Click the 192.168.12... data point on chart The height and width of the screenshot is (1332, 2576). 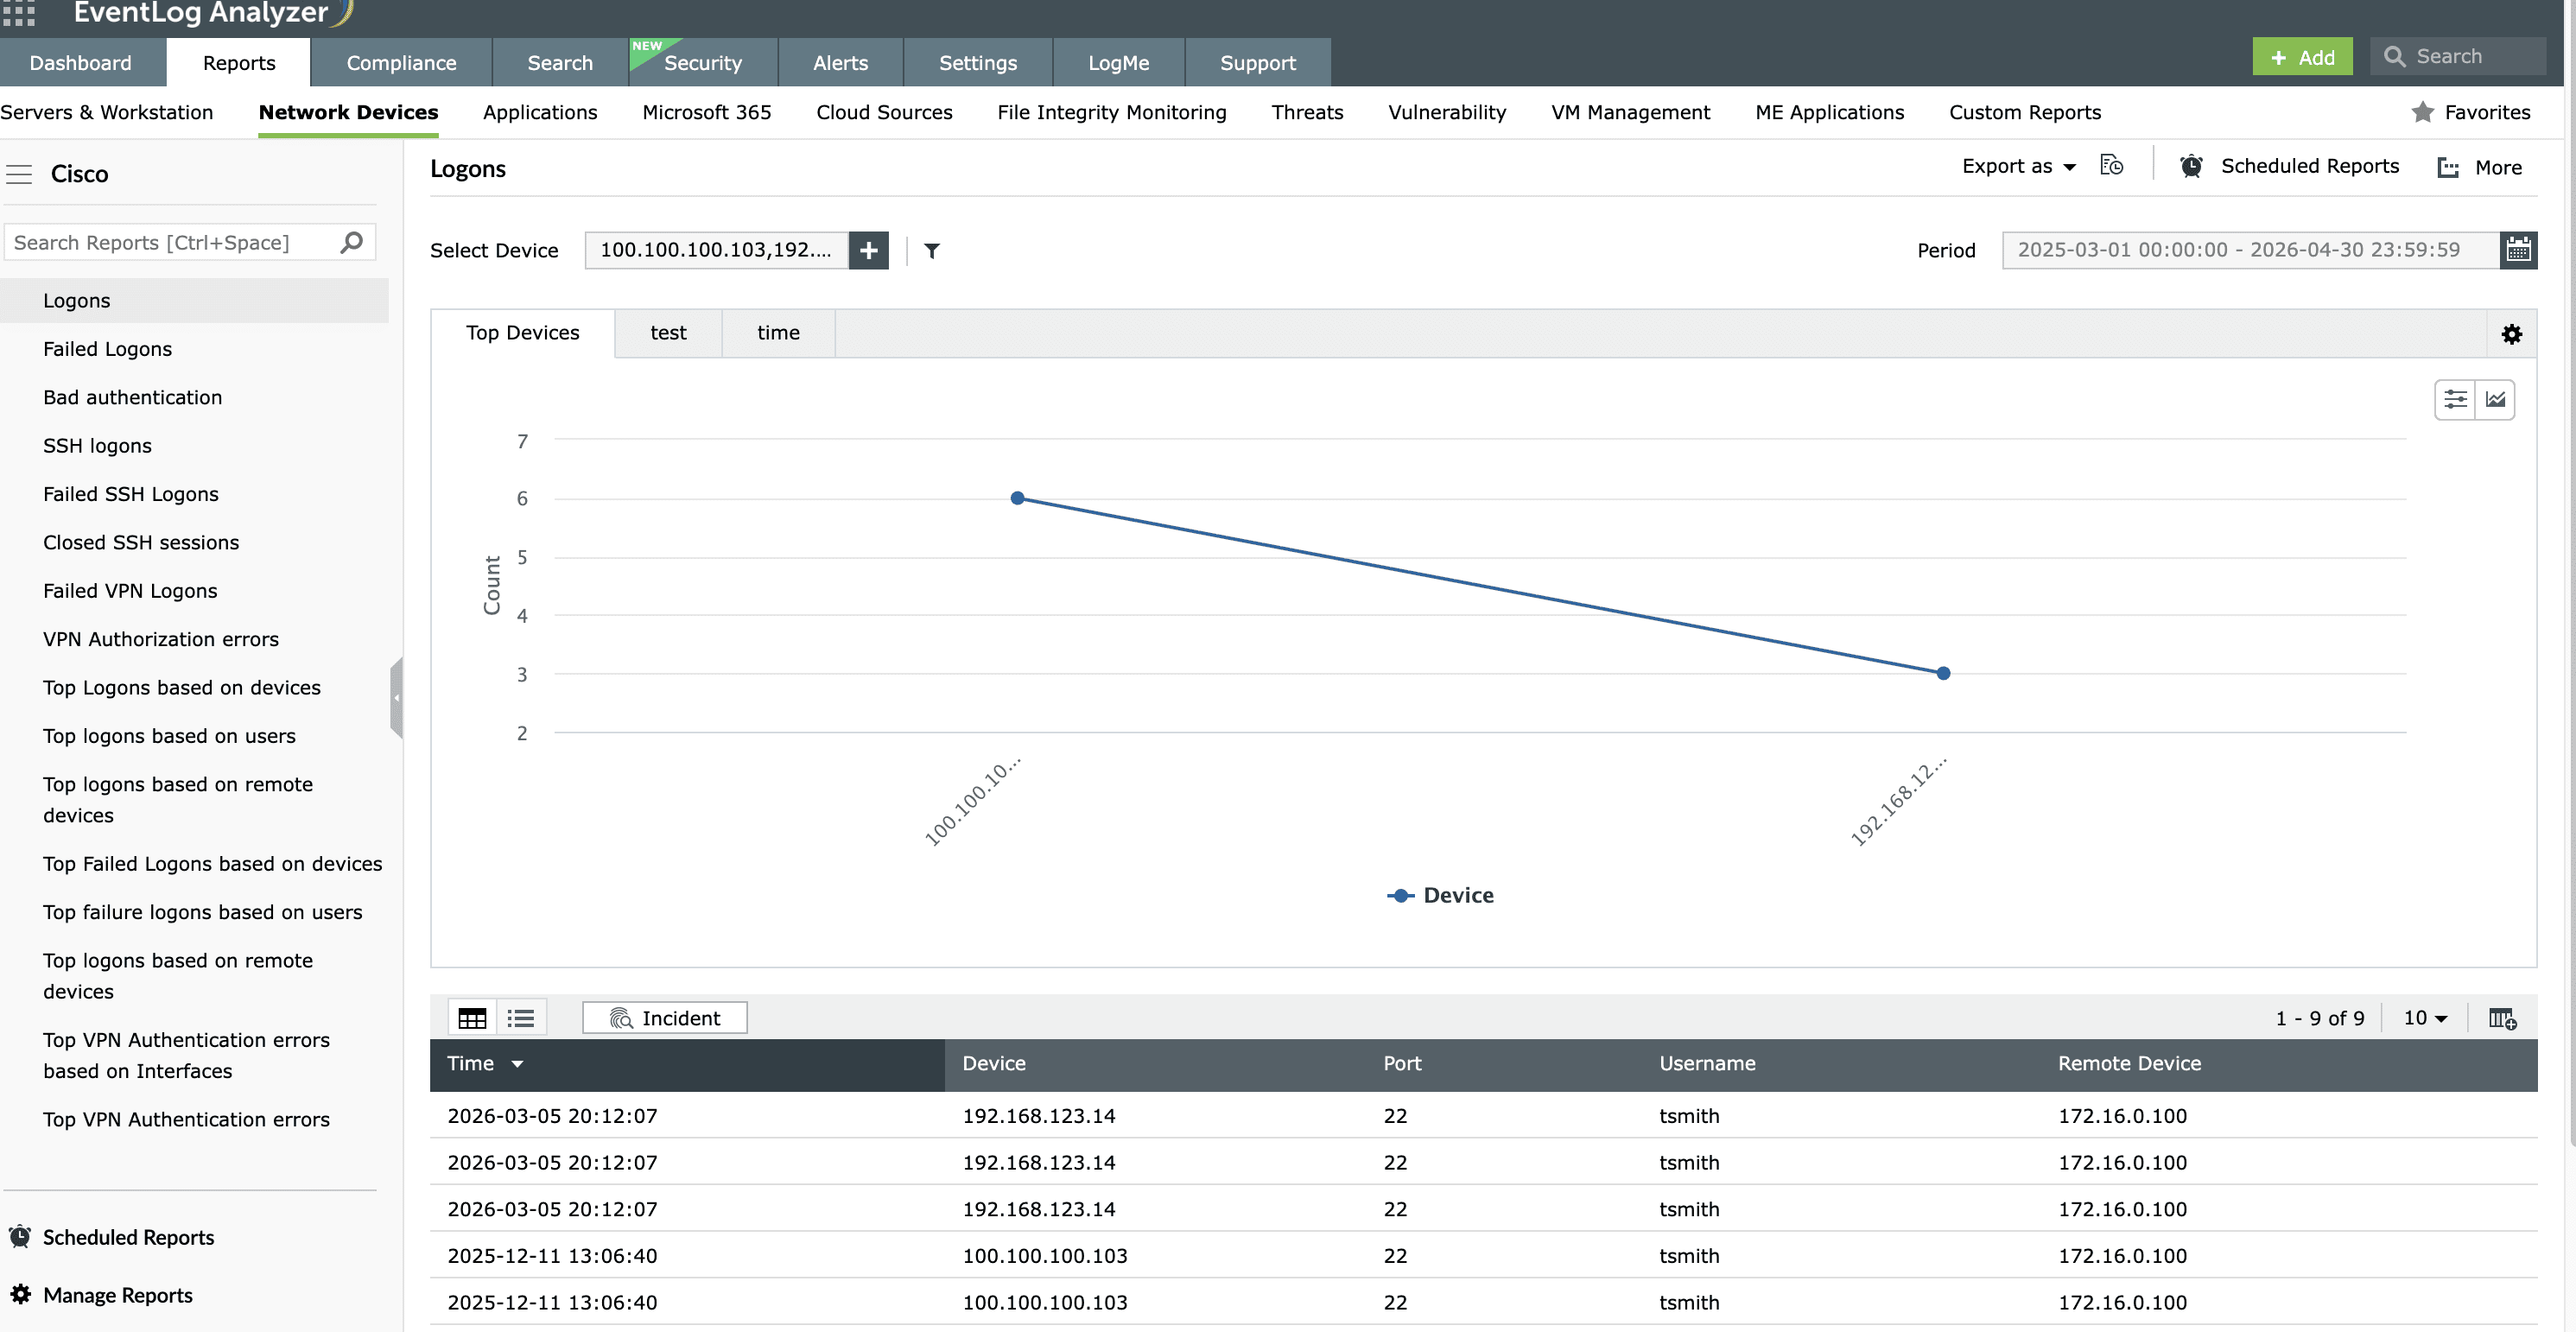pyautogui.click(x=1943, y=673)
